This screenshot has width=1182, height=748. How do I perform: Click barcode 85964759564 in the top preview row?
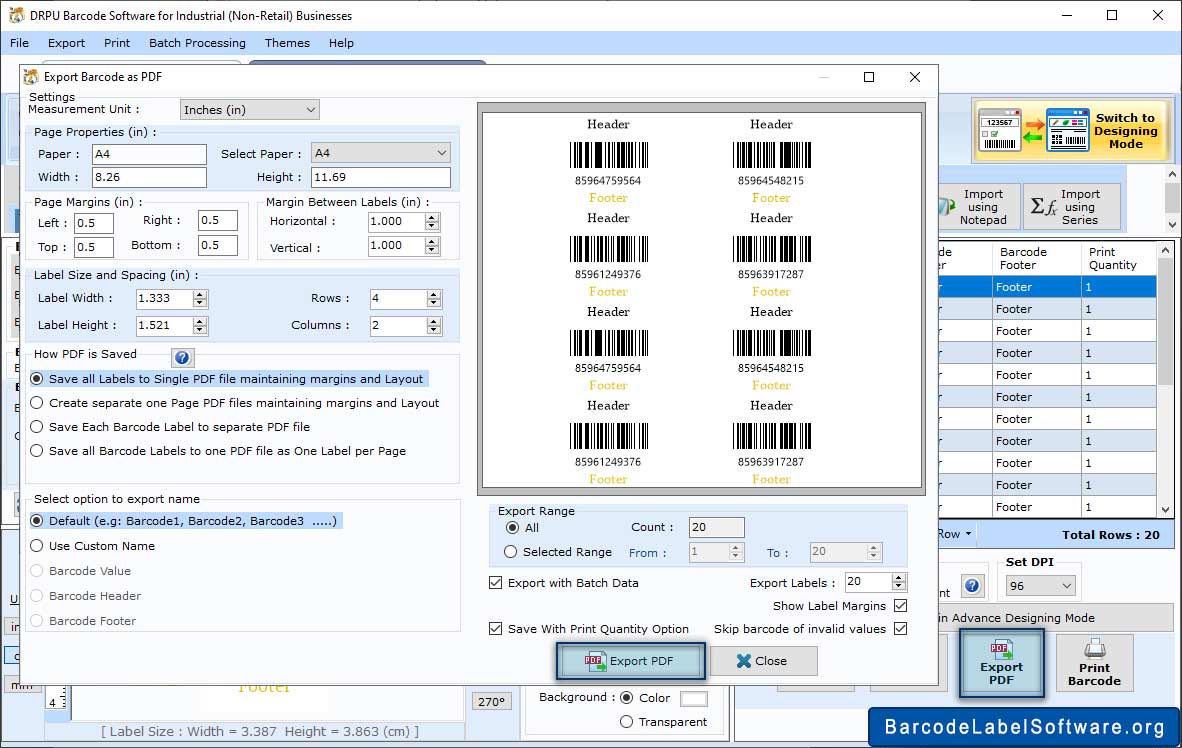click(608, 156)
